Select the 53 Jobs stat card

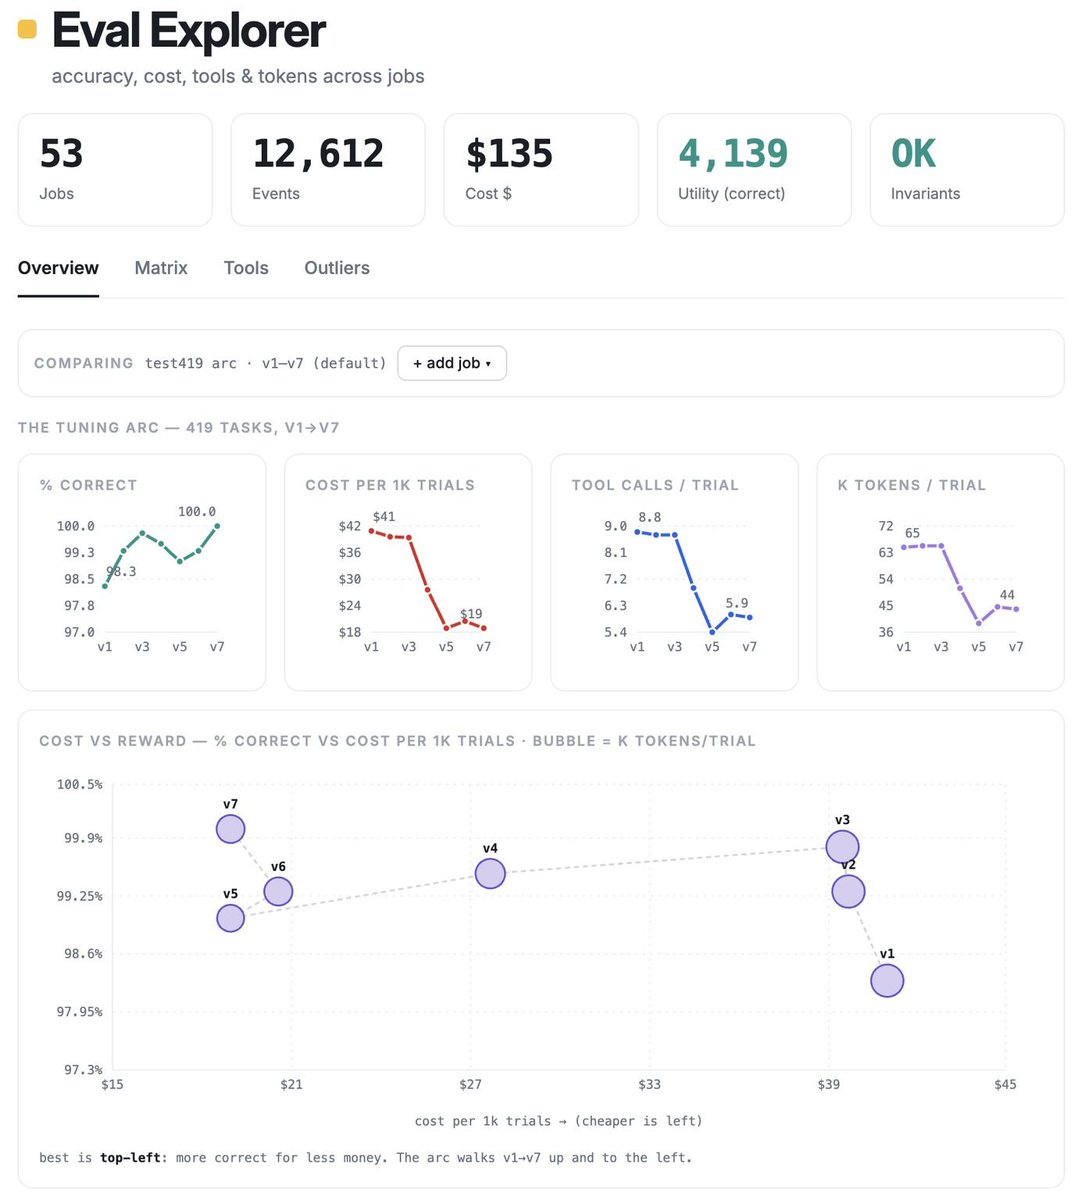[115, 170]
